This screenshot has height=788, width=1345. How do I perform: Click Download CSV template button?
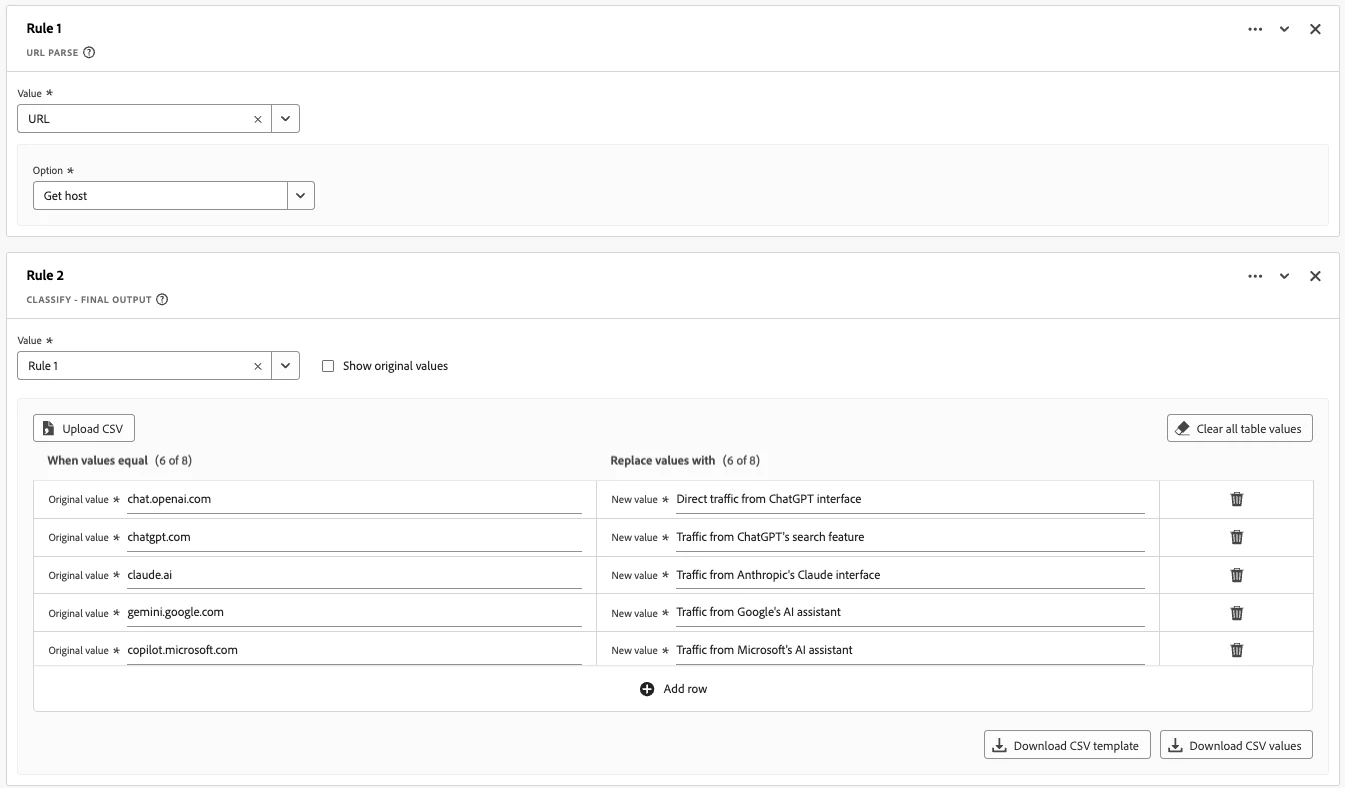[x=1067, y=745]
